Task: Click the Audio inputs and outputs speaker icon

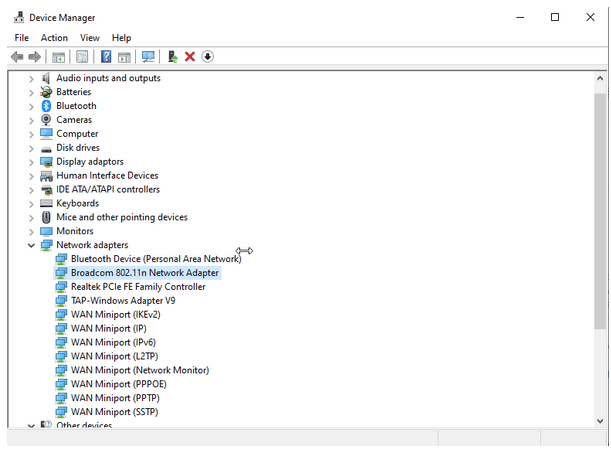Action: click(x=46, y=78)
